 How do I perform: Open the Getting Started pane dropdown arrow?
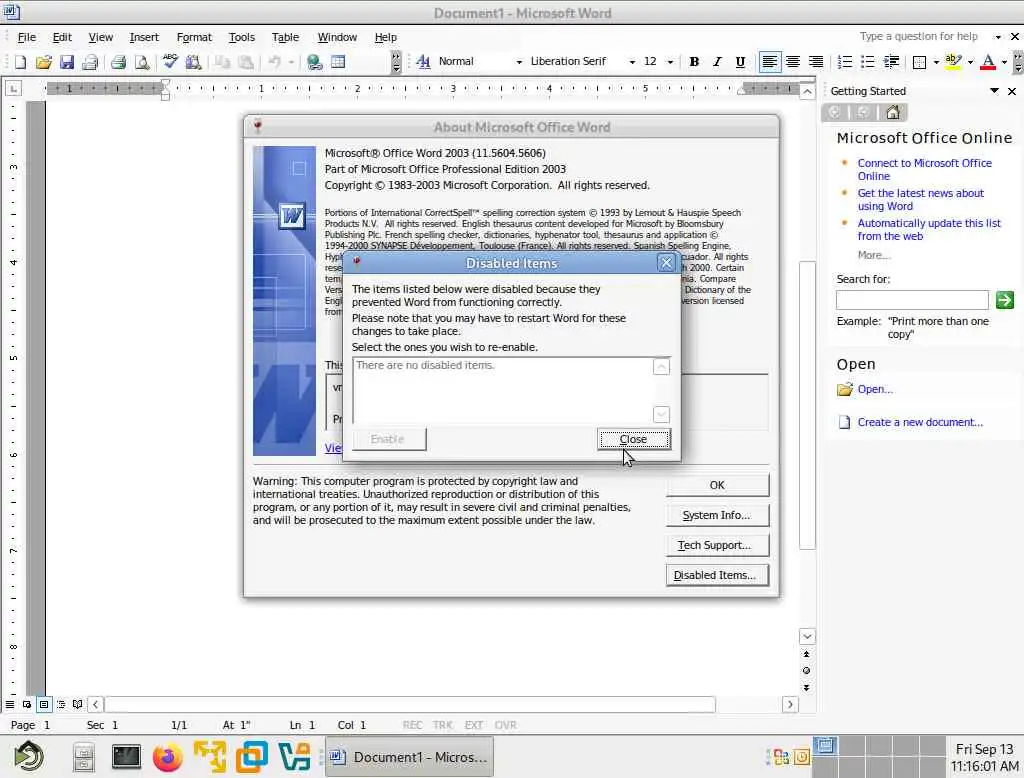[994, 91]
